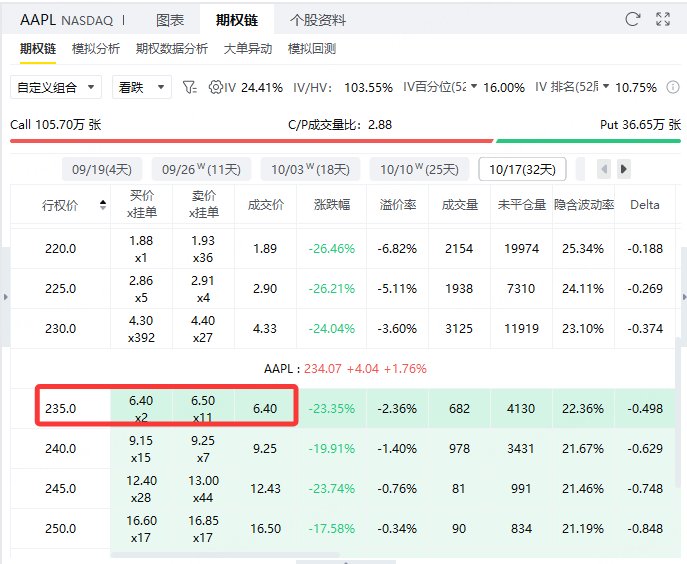This screenshot has width=687, height=564.
Task: Open the 模拟回测 sub-tab
Action: 312,49
